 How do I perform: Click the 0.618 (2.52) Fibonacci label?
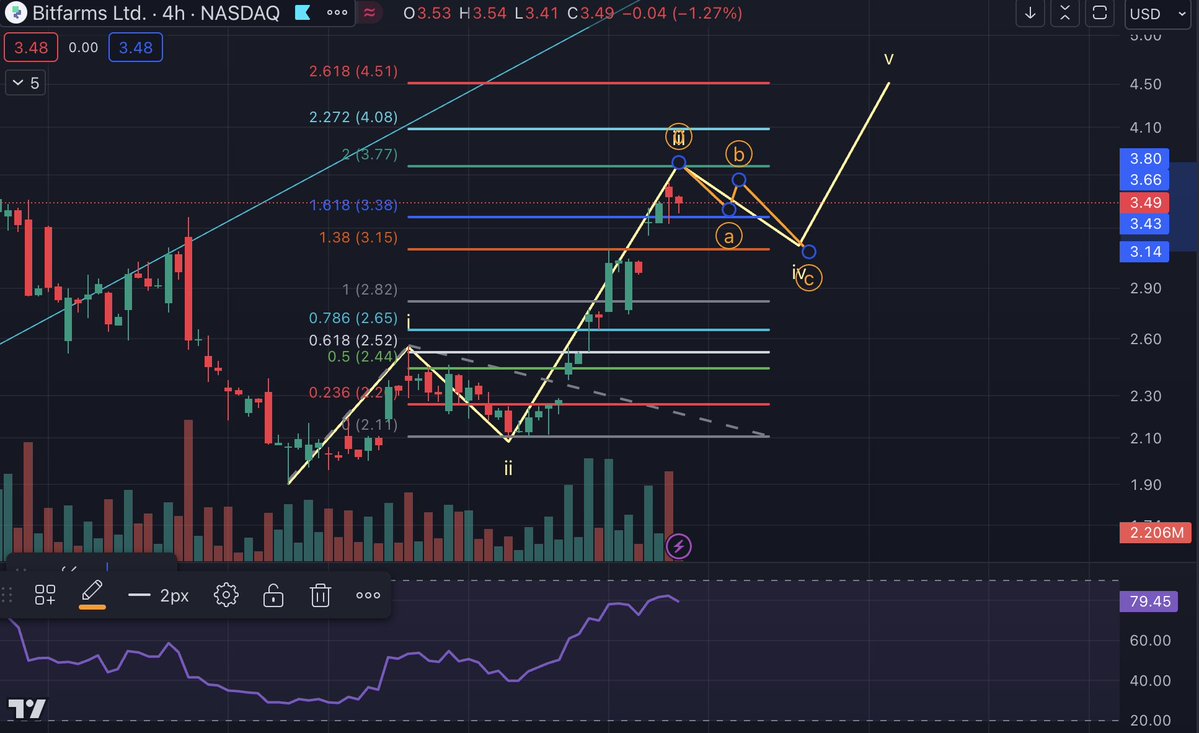(x=353, y=340)
